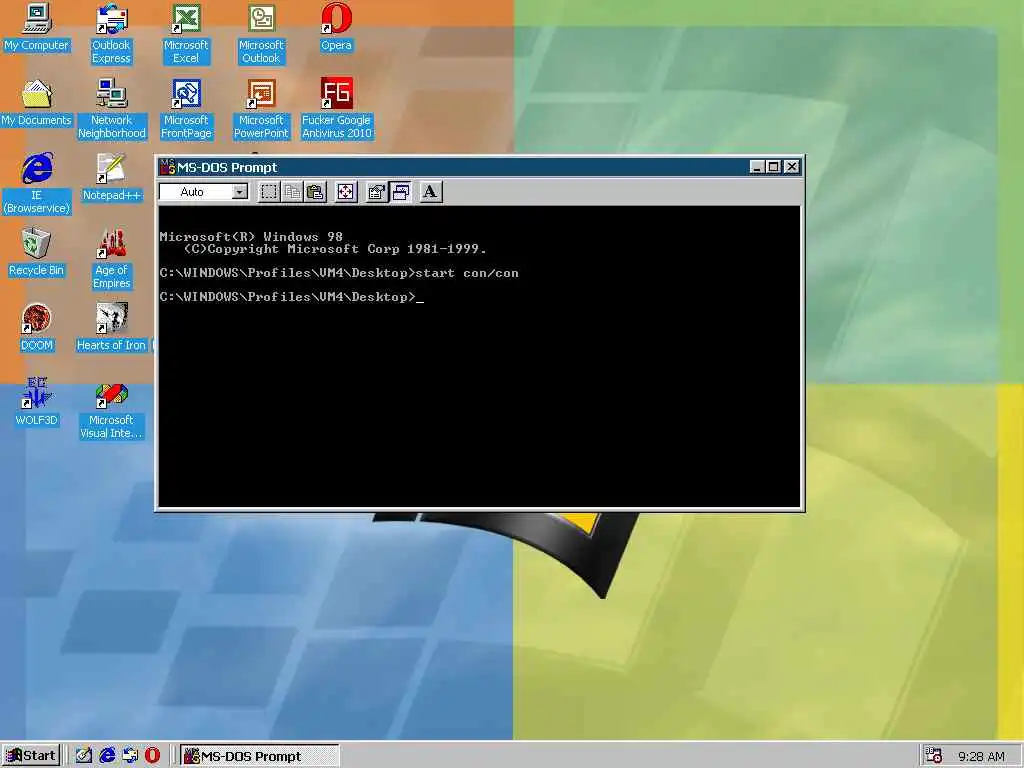1024x768 pixels.
Task: Open the Auto font size dropdown
Action: tap(240, 192)
